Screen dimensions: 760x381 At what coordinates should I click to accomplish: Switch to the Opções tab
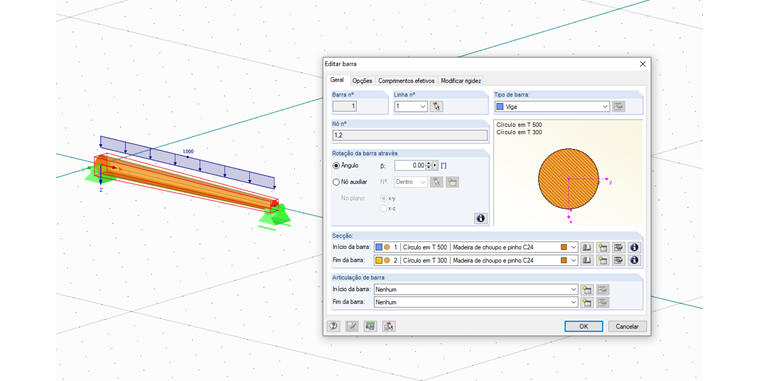362,81
